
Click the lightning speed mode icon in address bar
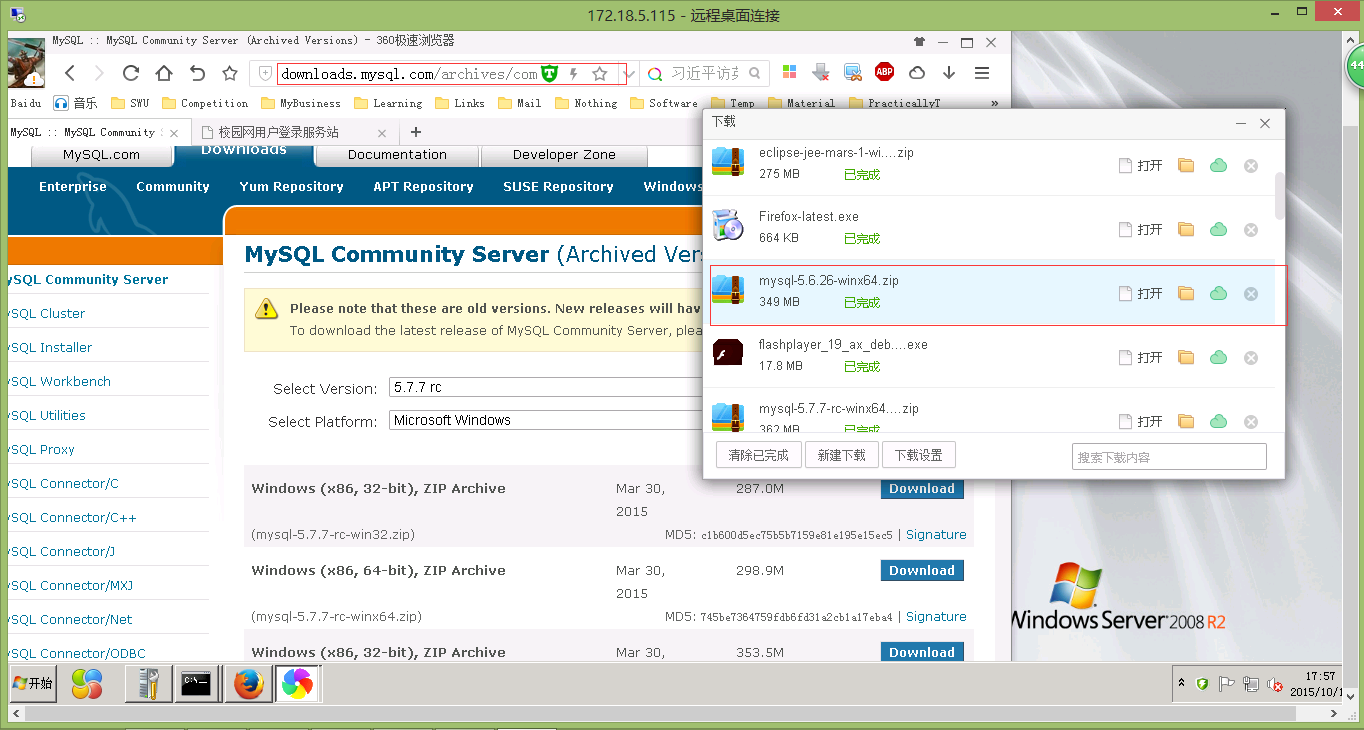(x=574, y=73)
